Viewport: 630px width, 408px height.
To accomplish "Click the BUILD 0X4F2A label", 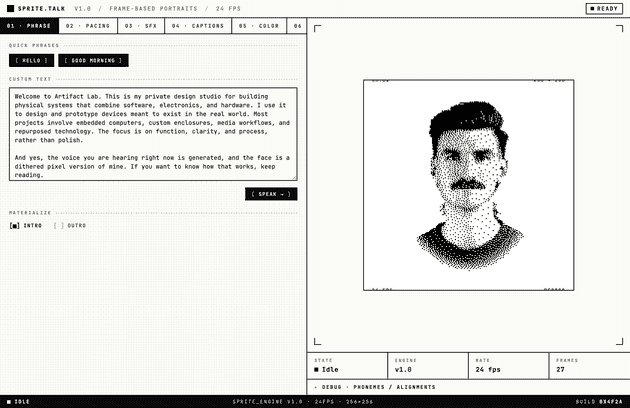I will point(599,402).
